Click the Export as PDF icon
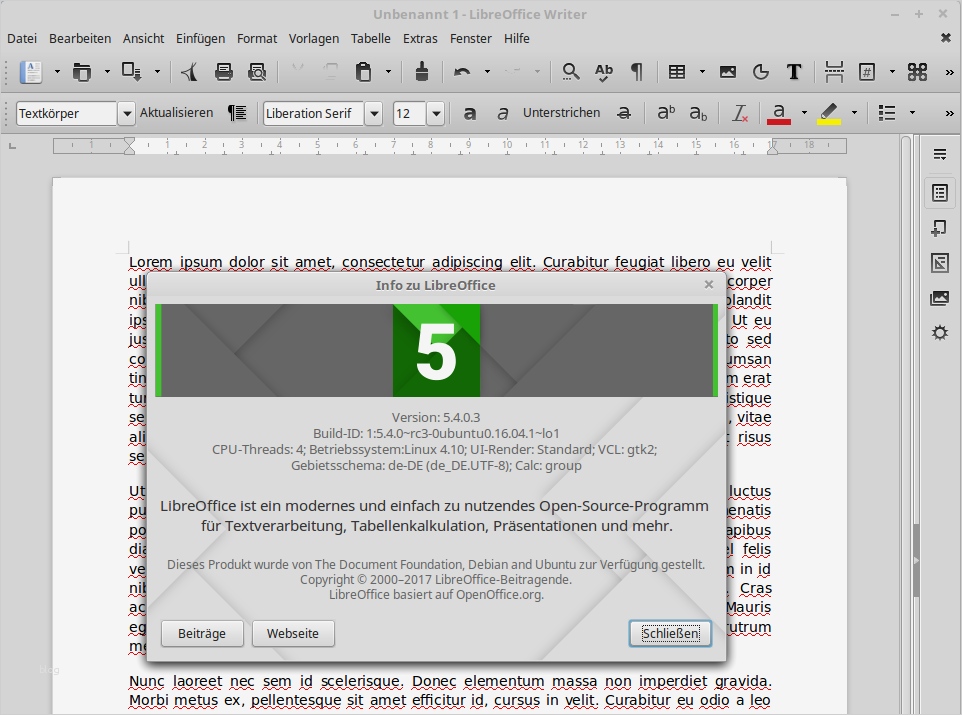Screen dimensions: 962x715 pyautogui.click(x=189, y=72)
